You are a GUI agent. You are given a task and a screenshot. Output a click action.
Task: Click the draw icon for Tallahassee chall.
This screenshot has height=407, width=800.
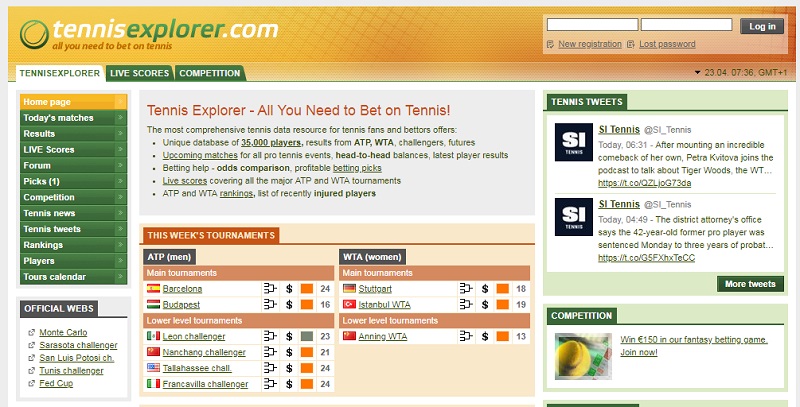click(270, 367)
